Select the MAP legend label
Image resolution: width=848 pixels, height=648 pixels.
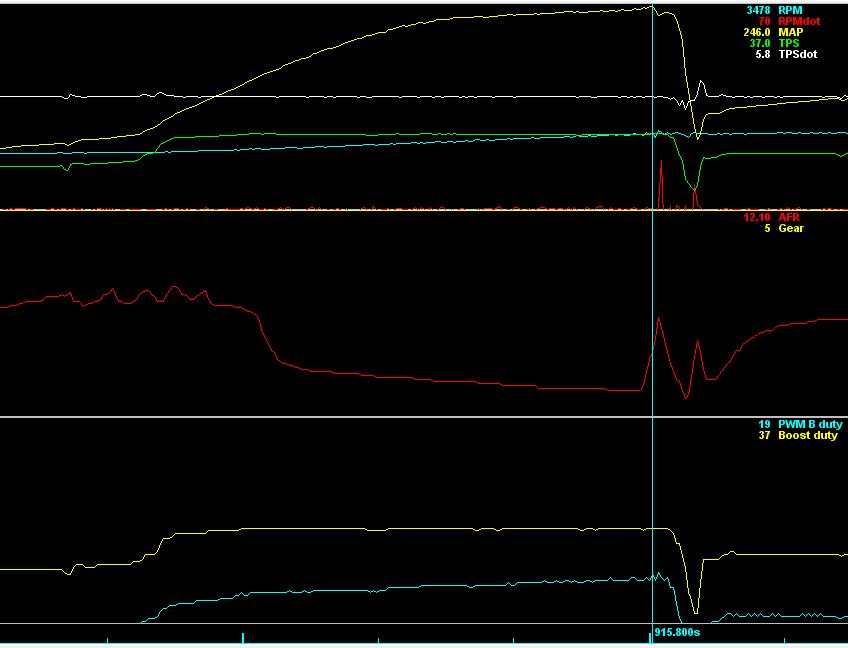[x=790, y=32]
